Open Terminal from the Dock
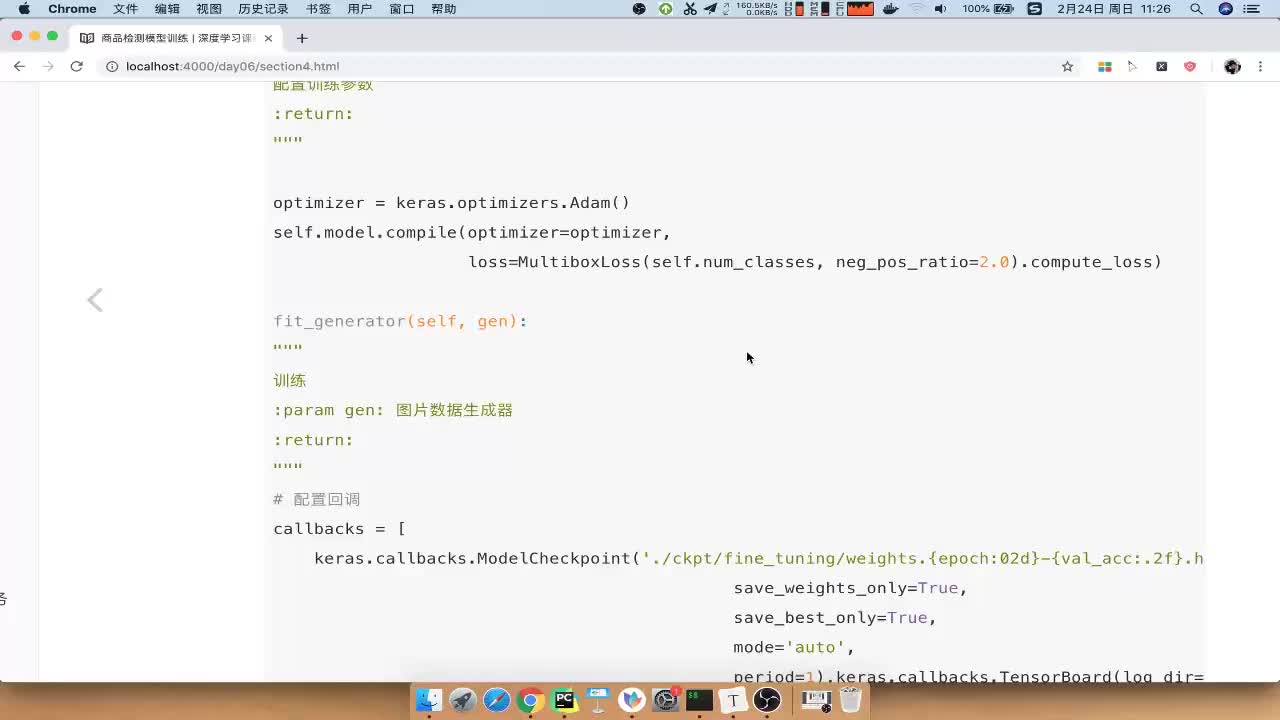 click(x=700, y=700)
